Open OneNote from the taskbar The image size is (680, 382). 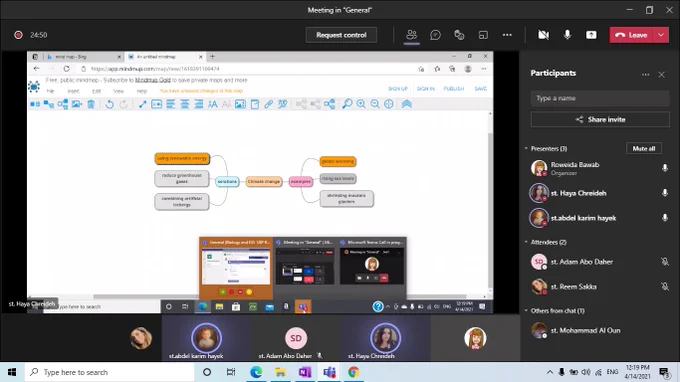[x=304, y=372]
